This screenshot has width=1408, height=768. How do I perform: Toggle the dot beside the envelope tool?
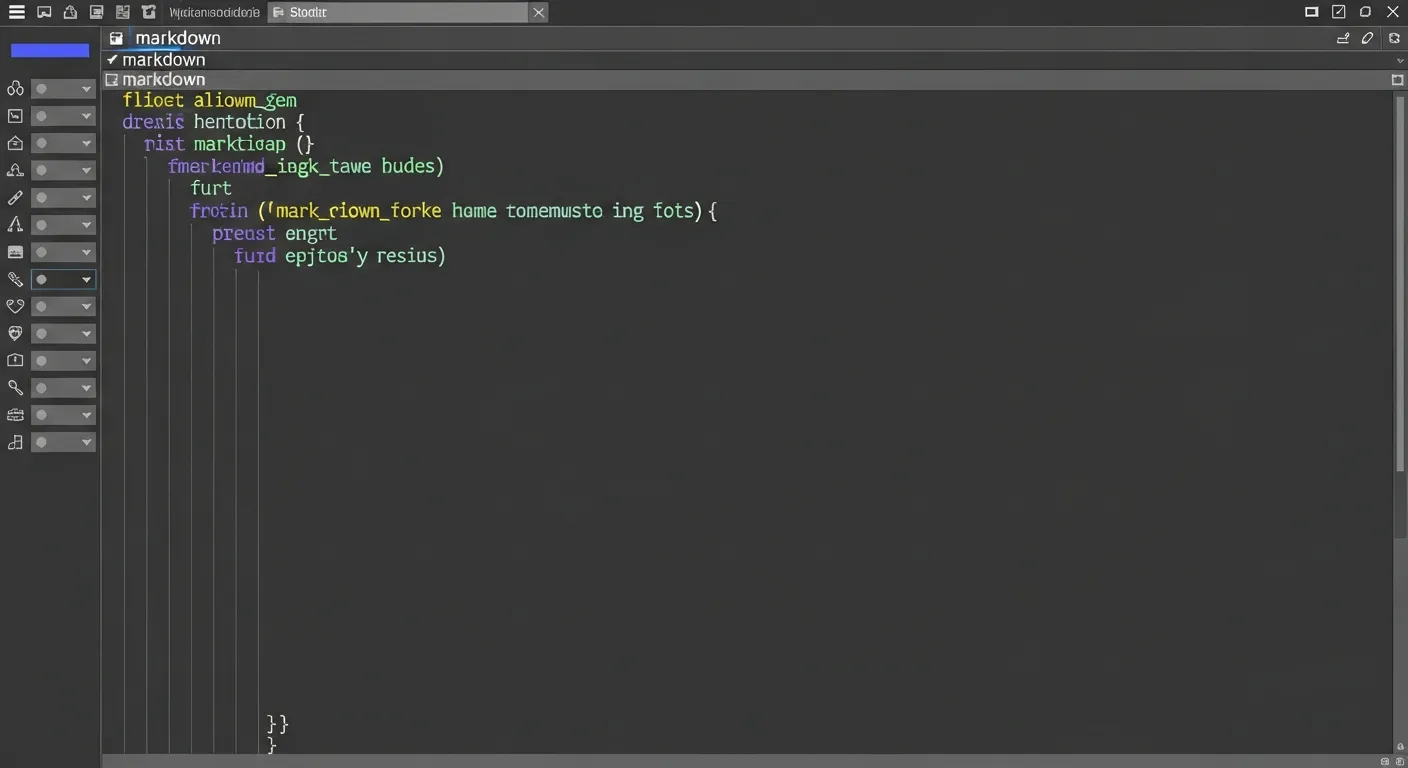click(x=41, y=143)
